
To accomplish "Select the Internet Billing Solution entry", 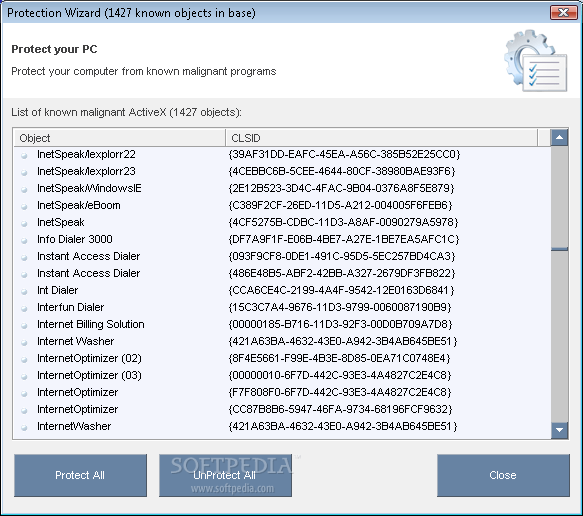I will (x=91, y=325).
